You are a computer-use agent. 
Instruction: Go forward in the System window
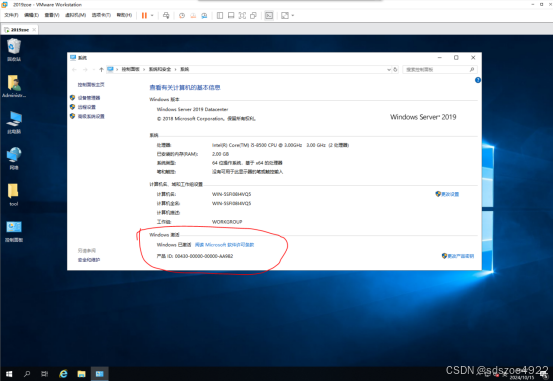click(85, 69)
